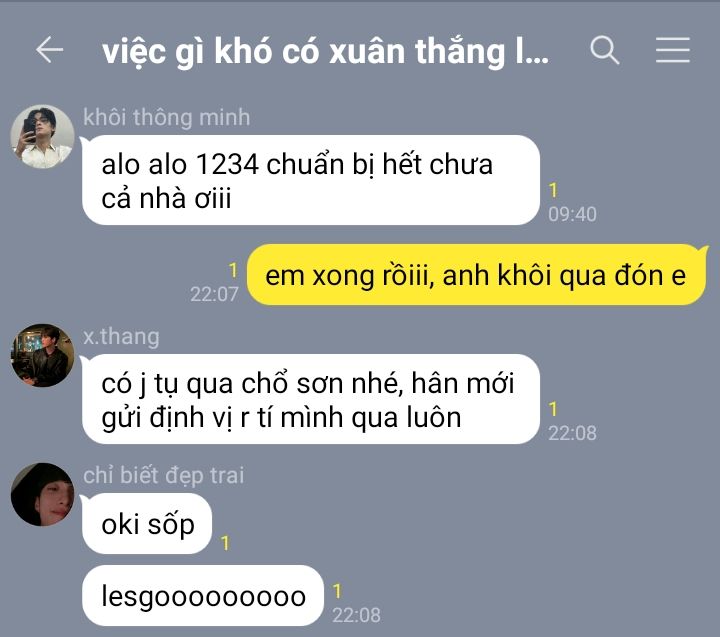Select the lesgoooooooo message bubble
This screenshot has width=720, height=637.
point(203,596)
